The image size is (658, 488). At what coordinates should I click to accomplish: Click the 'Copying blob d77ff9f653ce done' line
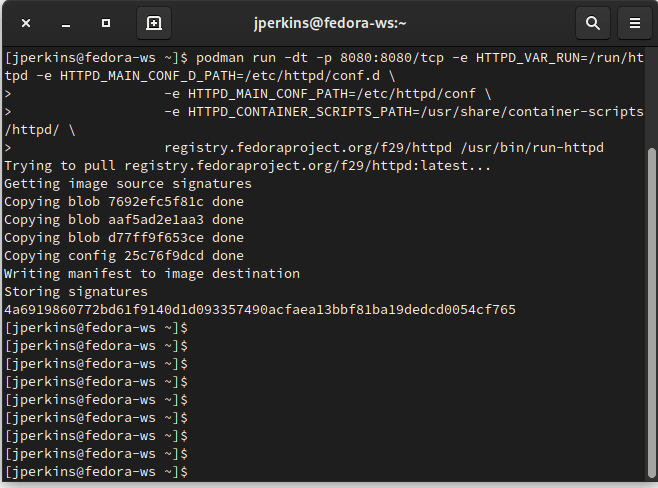[124, 238]
